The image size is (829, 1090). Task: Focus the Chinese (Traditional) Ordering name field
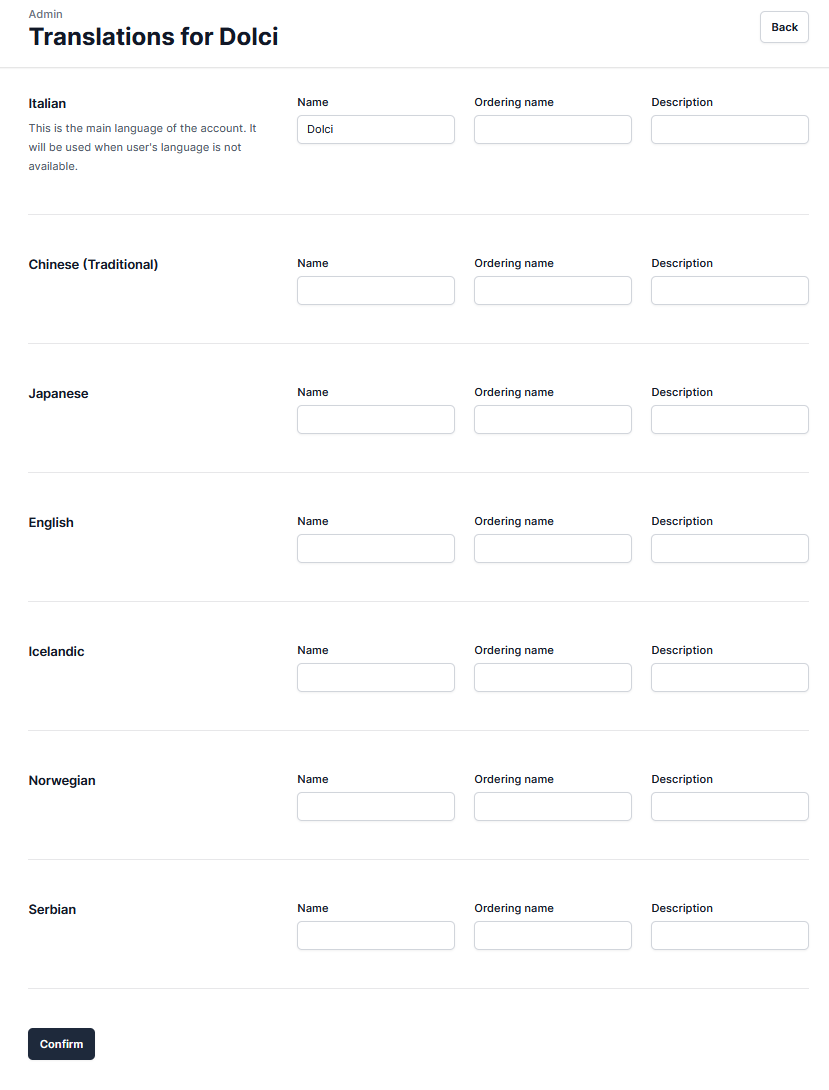point(552,290)
